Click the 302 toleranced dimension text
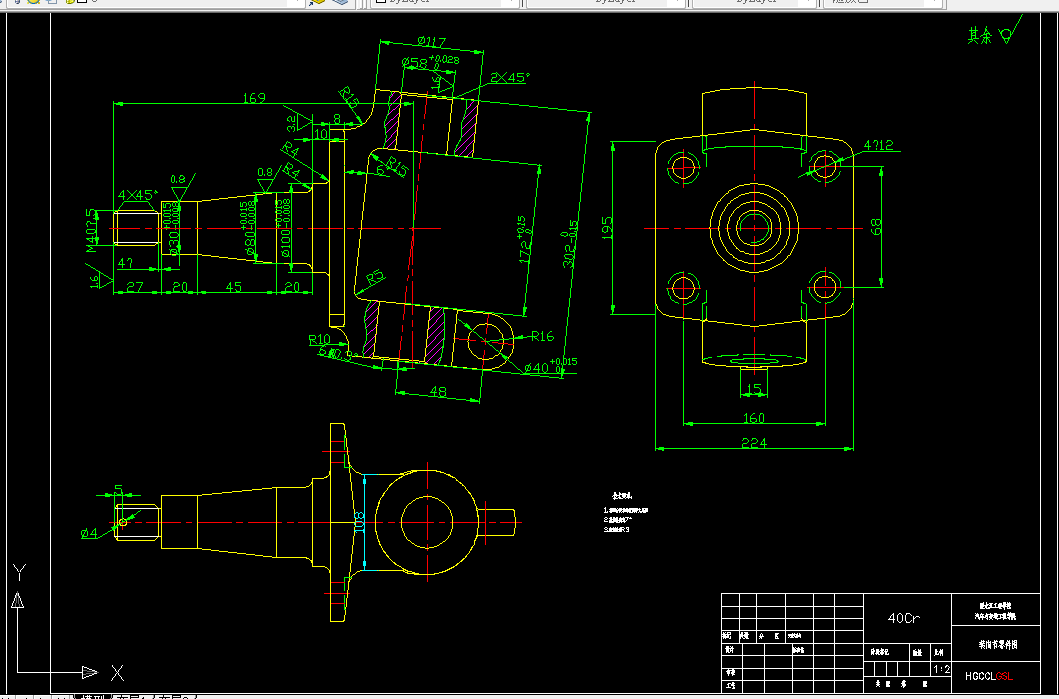The width and height of the screenshot is (1059, 699). [570, 244]
